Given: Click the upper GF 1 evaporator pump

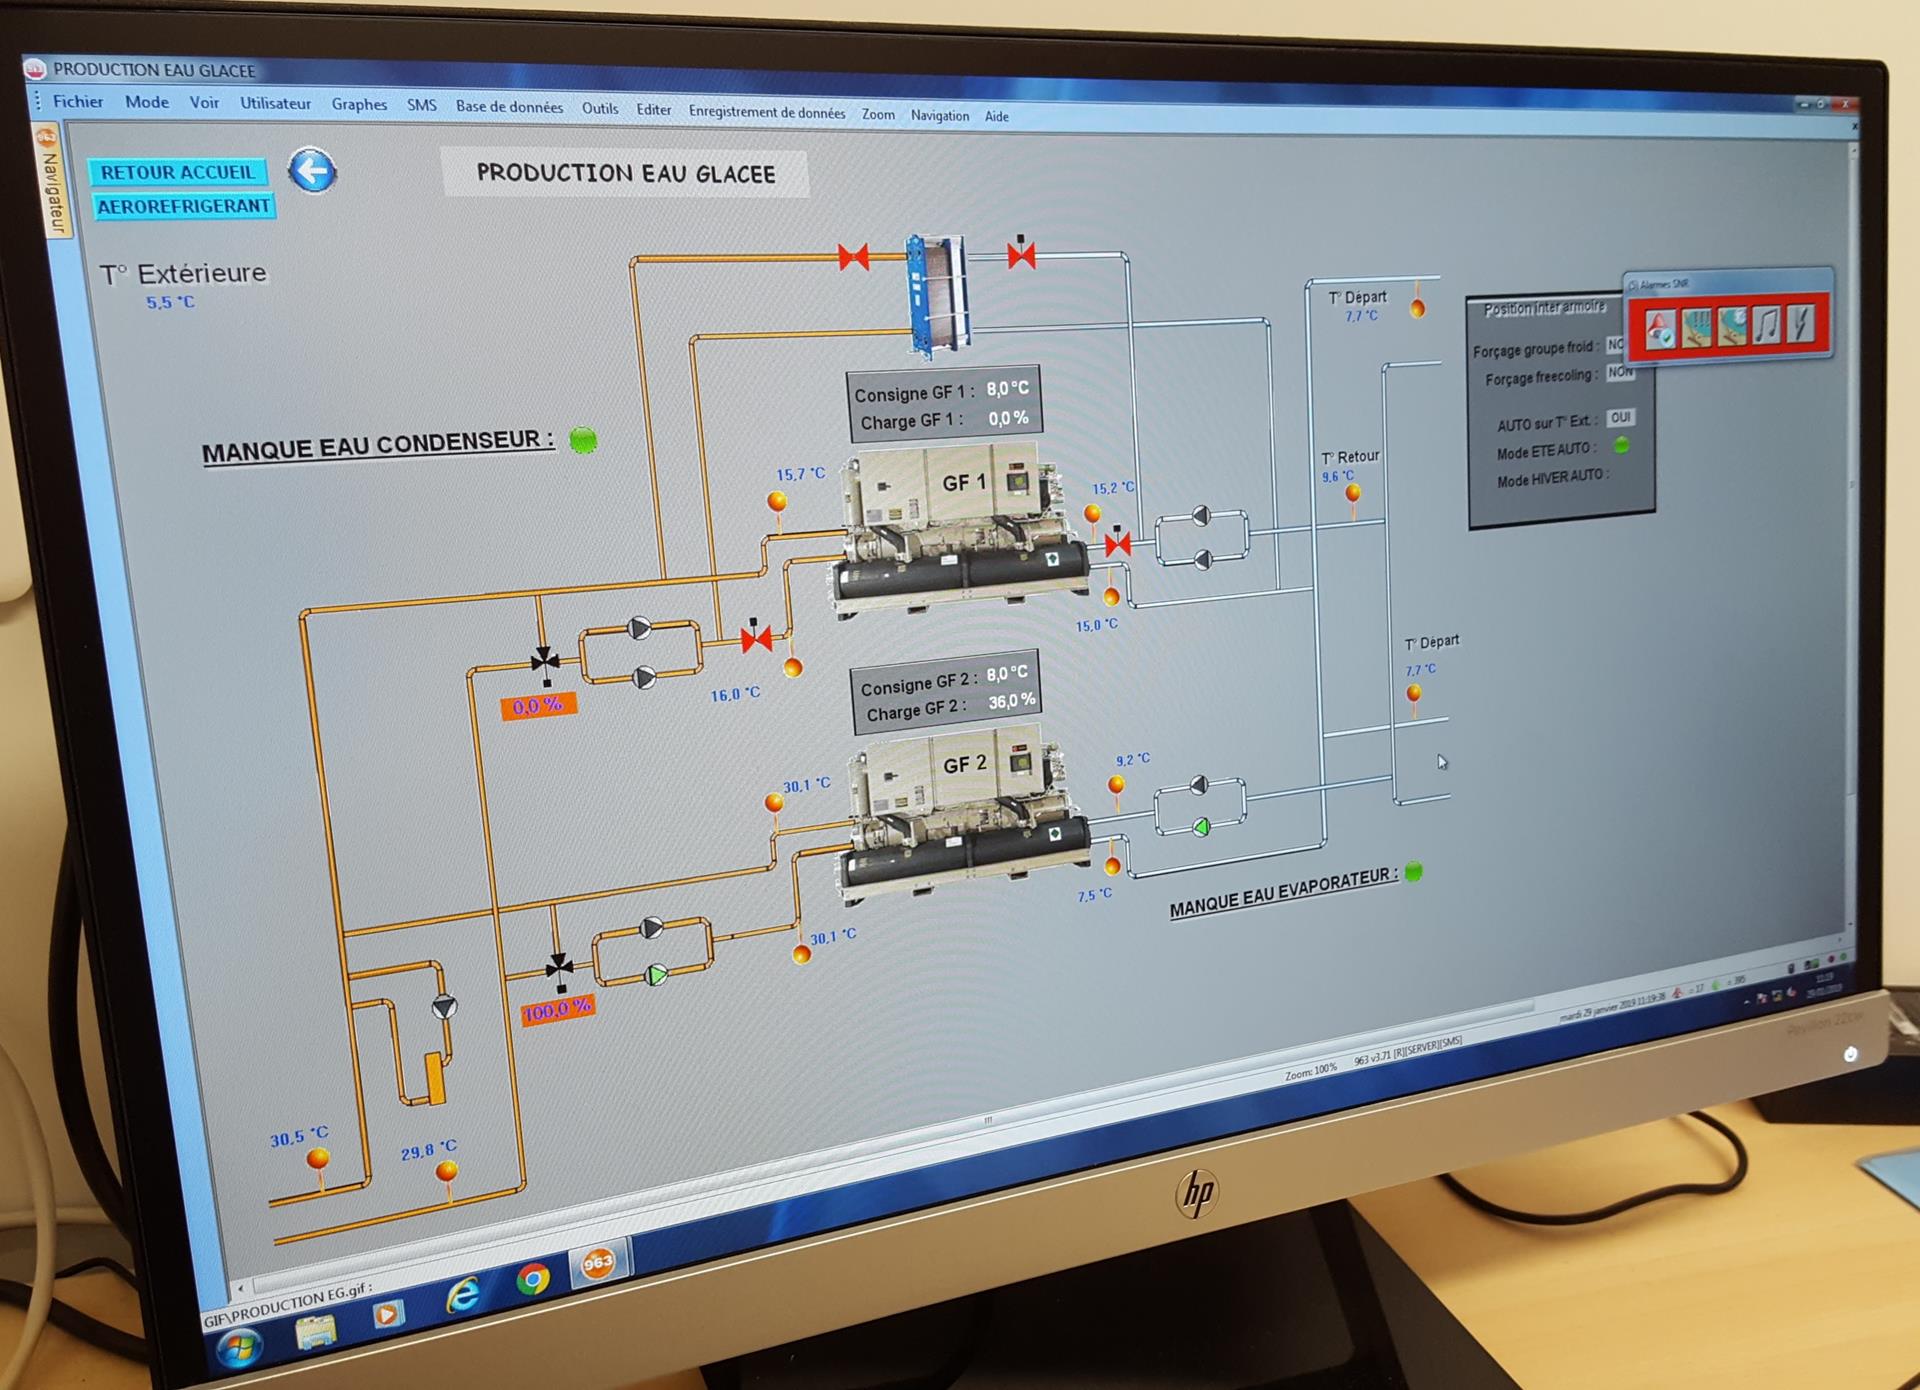Looking at the screenshot, I should click(x=1201, y=516).
